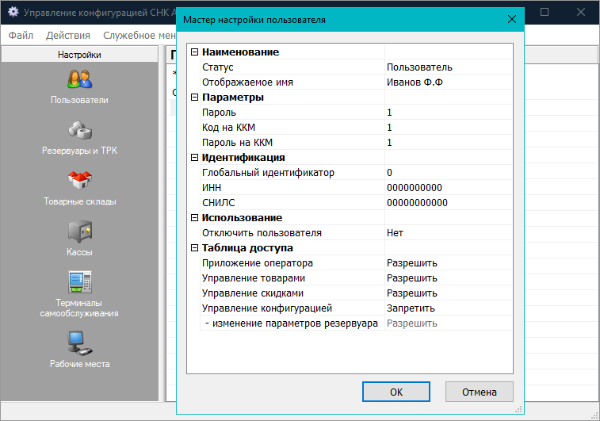Select the Рабочие места computer icon
Image resolution: width=600 pixels, height=421 pixels.
[80, 342]
